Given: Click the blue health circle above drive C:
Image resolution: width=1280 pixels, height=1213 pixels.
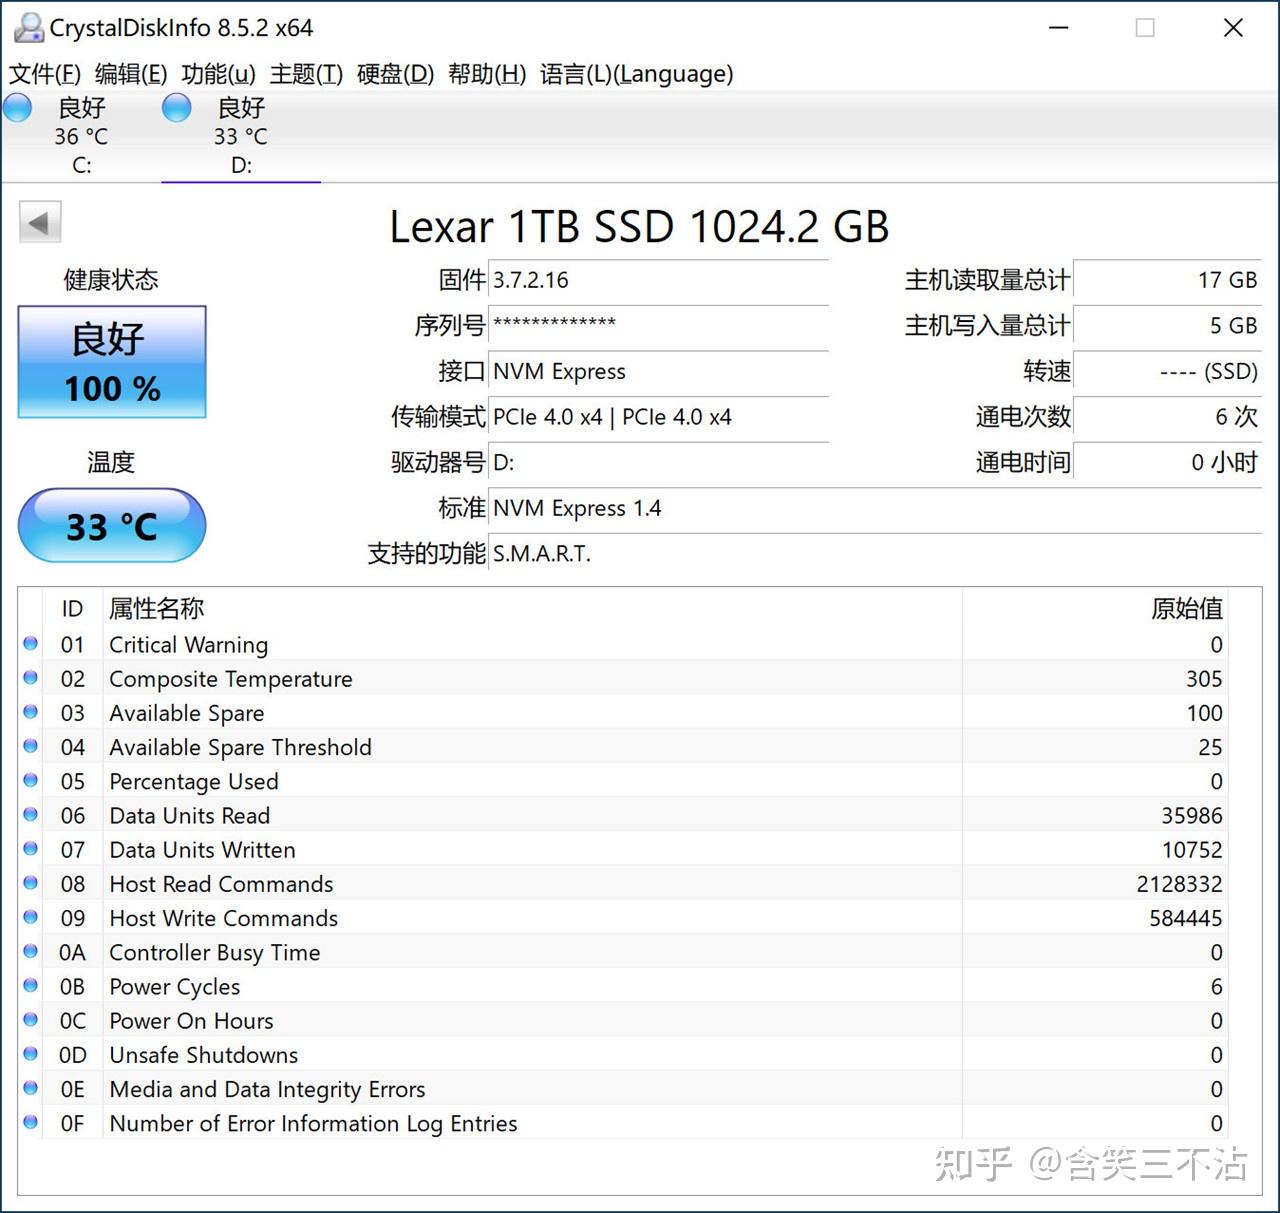Looking at the screenshot, I should tap(17, 106).
